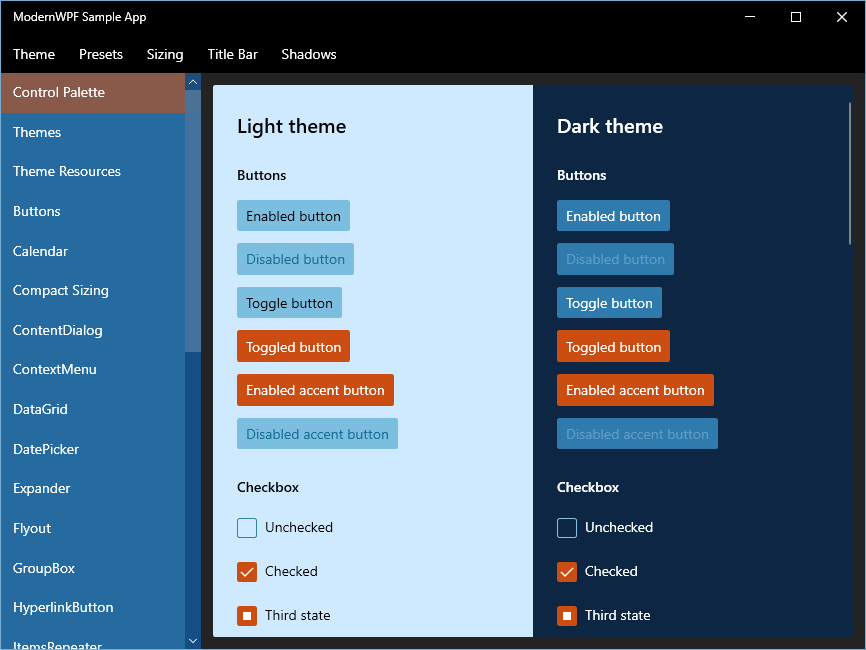Select Flyout in sidebar
The height and width of the screenshot is (650, 866).
93,529
